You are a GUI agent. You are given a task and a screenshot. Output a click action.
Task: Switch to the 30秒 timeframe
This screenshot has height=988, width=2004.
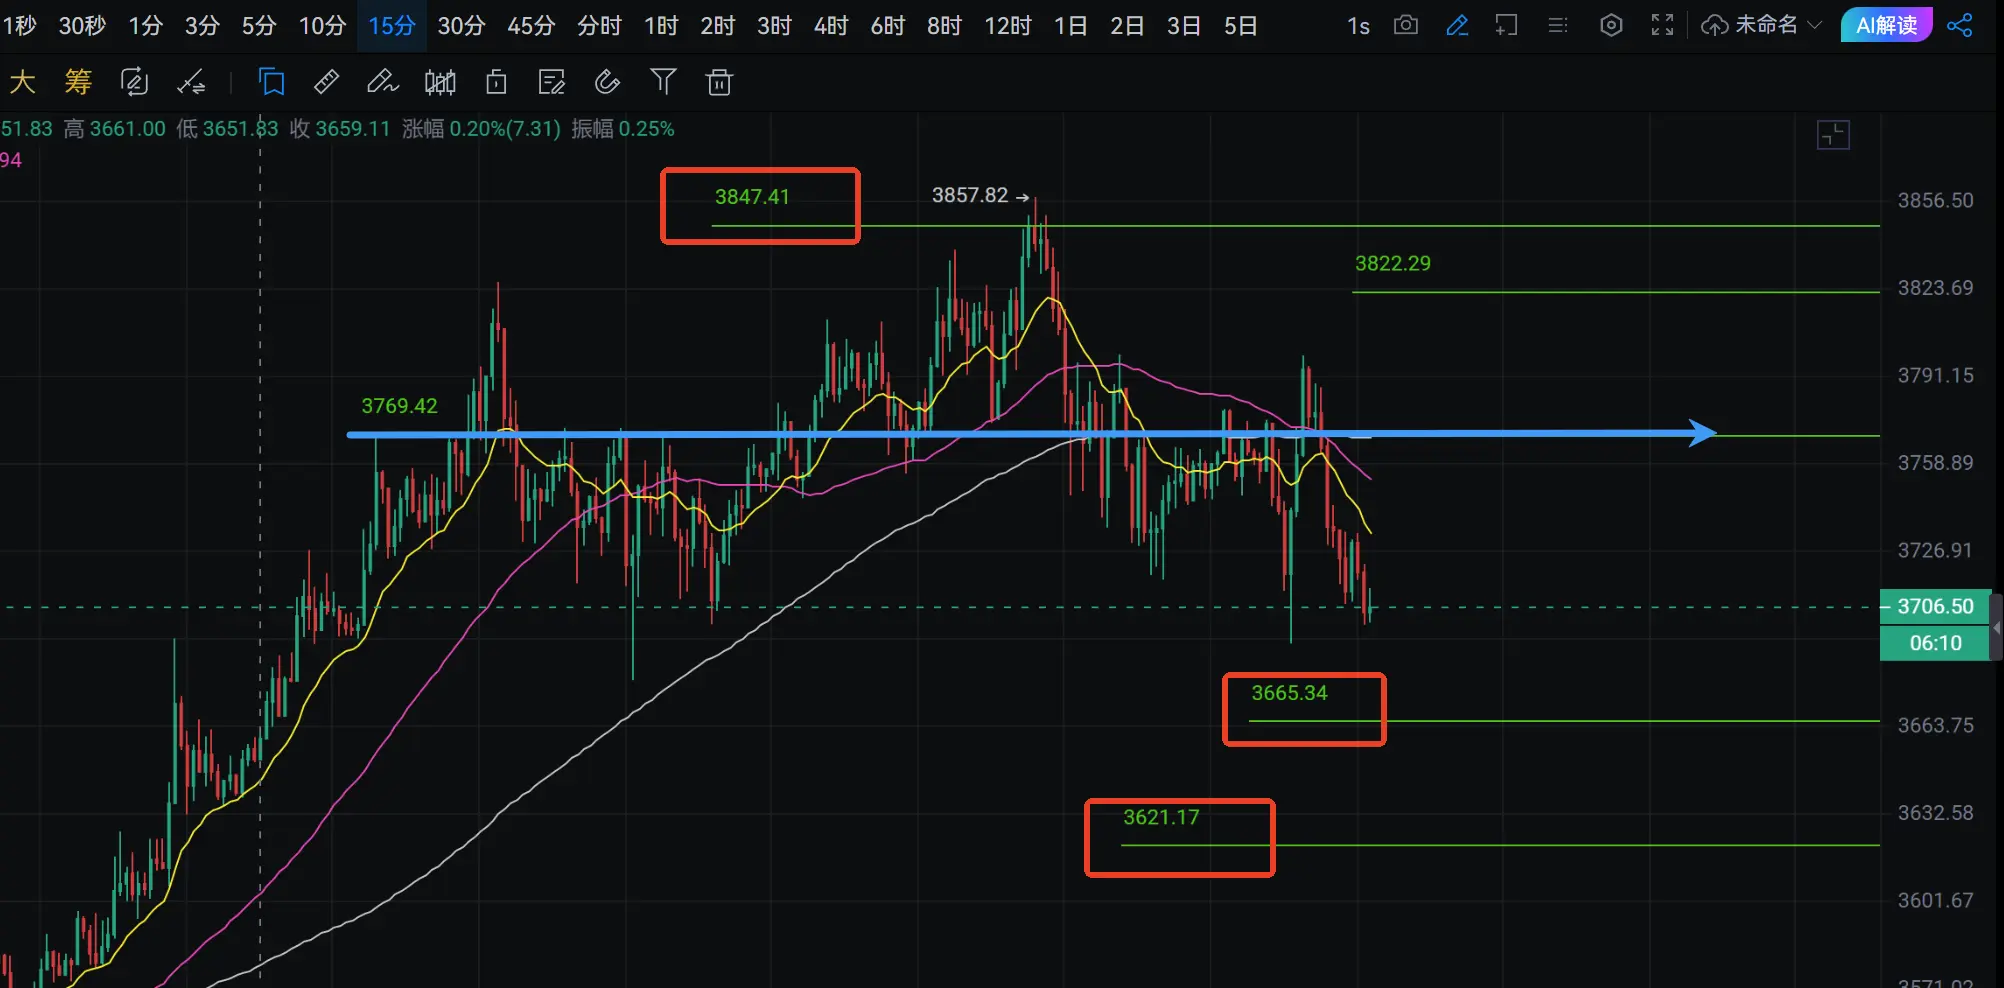click(82, 25)
